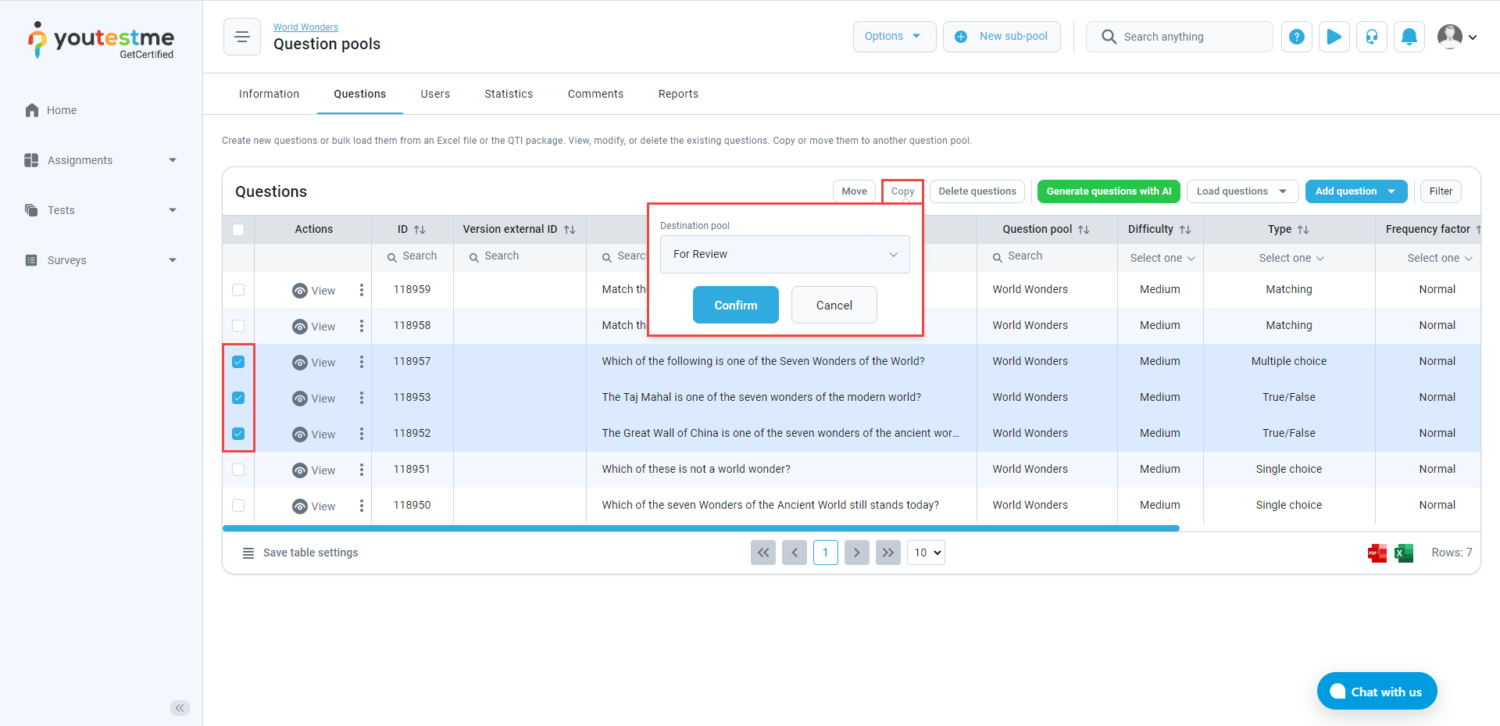
Task: Open the three-dot actions menu for question 118951
Action: [x=362, y=470]
